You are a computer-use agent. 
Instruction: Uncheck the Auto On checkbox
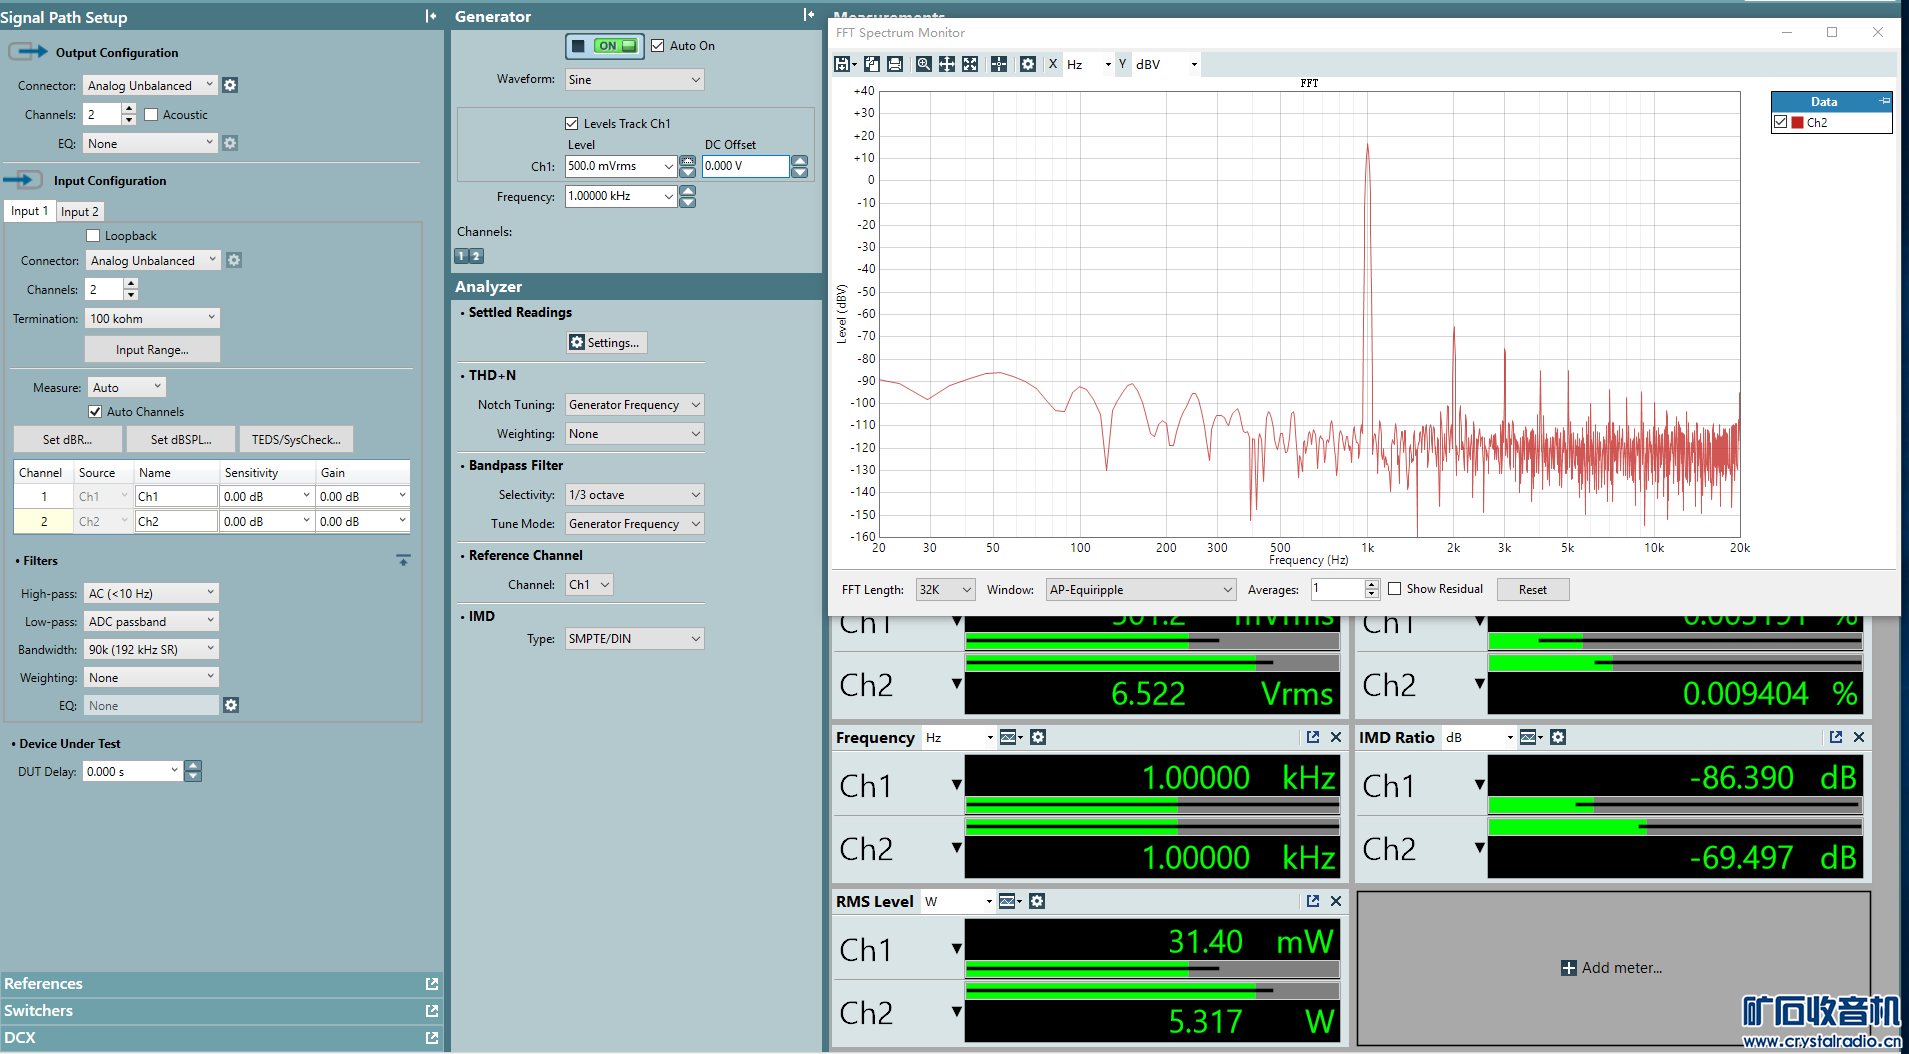[x=657, y=46]
